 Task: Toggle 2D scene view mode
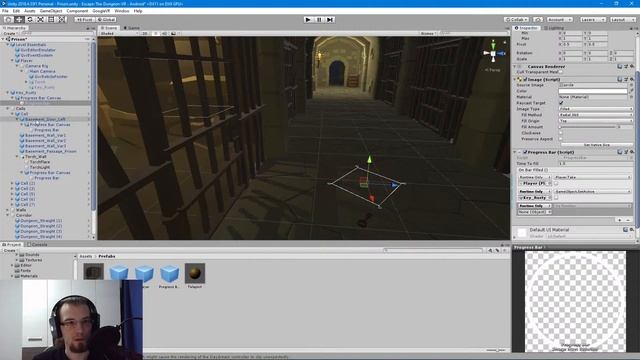144,33
